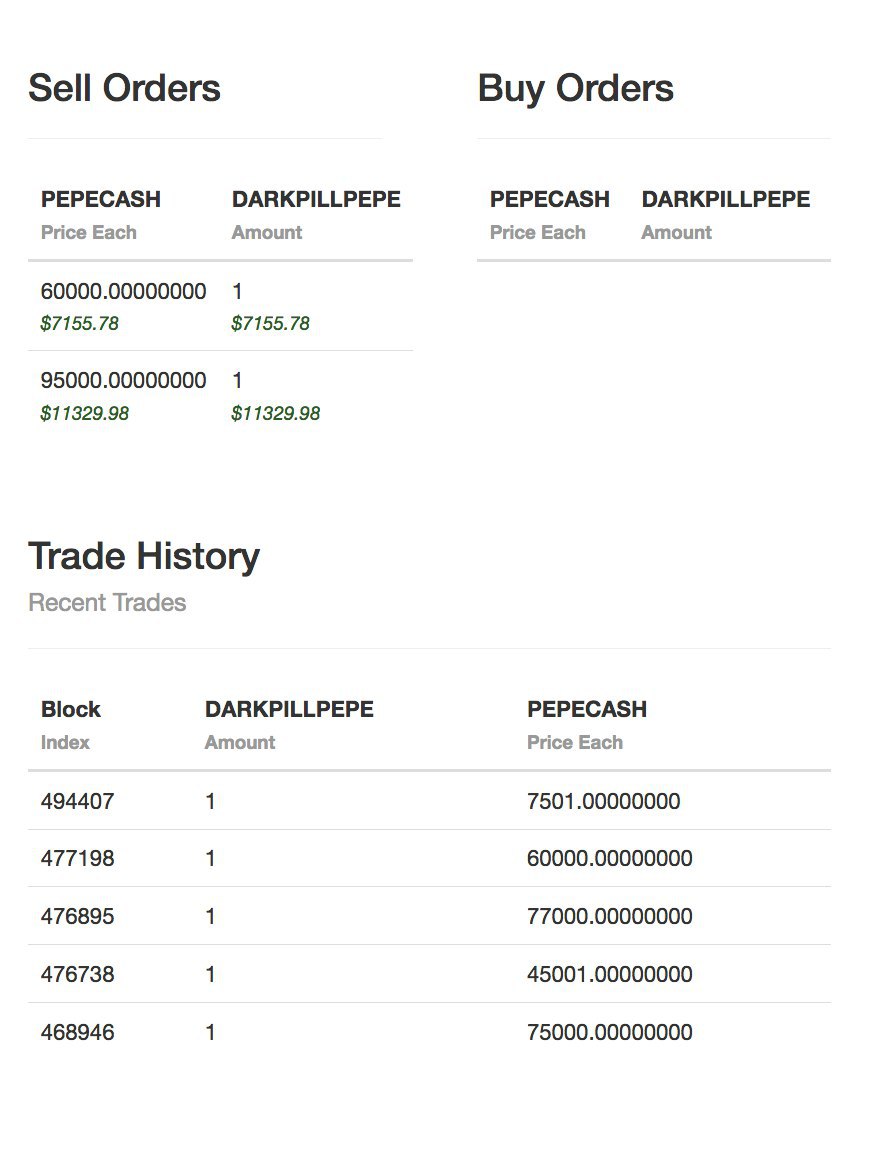Click the Recent Trades subtitle
This screenshot has height=1154, width=874.
pos(107,603)
